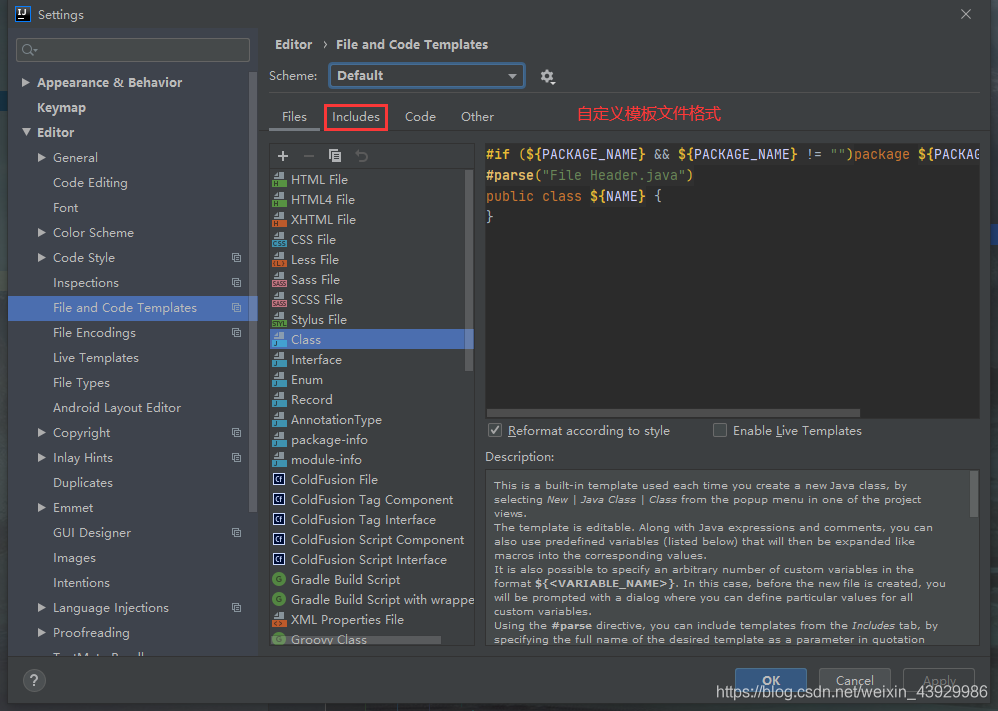Select the HTML File template icon

coord(279,180)
